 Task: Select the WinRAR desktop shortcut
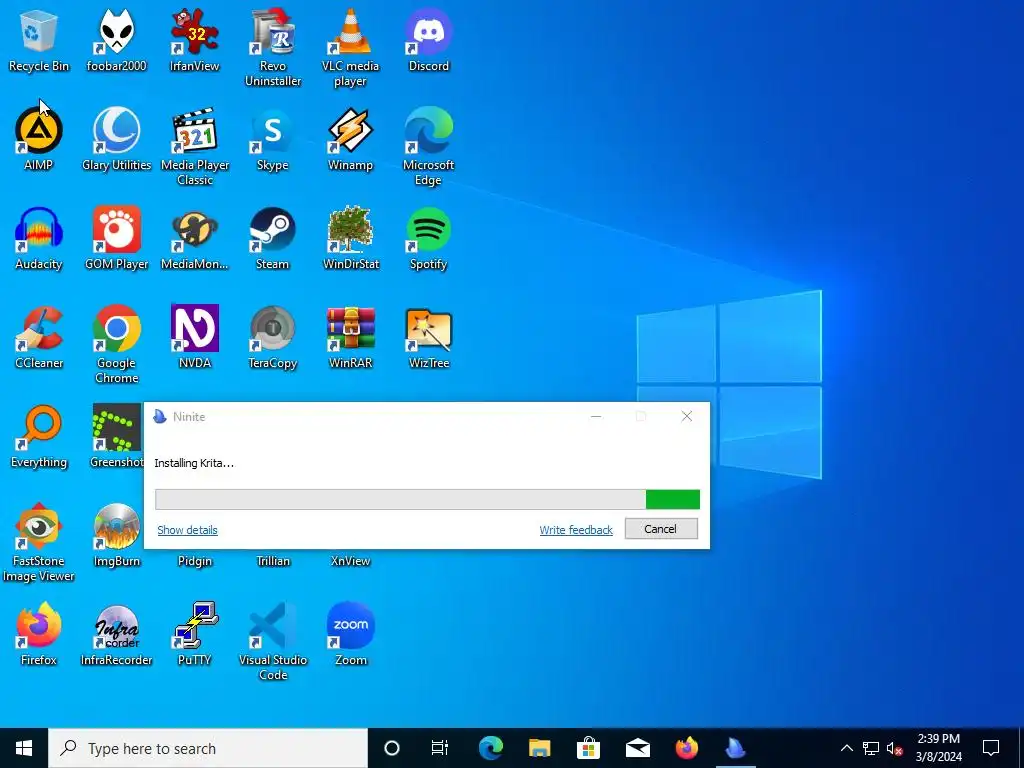coord(351,337)
